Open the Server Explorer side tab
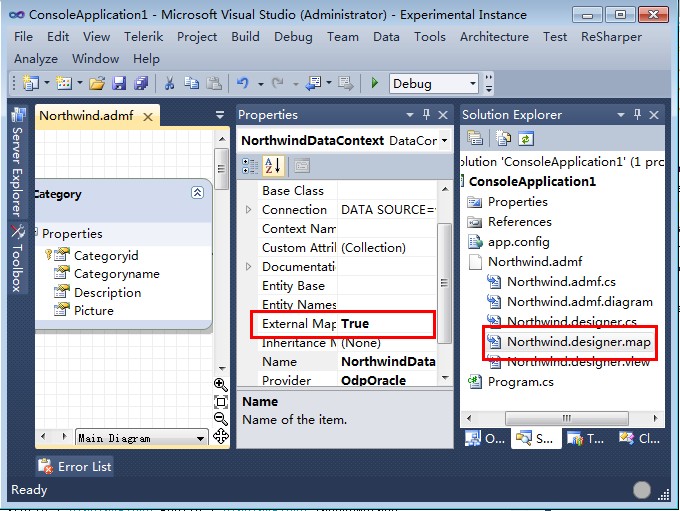Screen dimensions: 680x511 click(17, 163)
